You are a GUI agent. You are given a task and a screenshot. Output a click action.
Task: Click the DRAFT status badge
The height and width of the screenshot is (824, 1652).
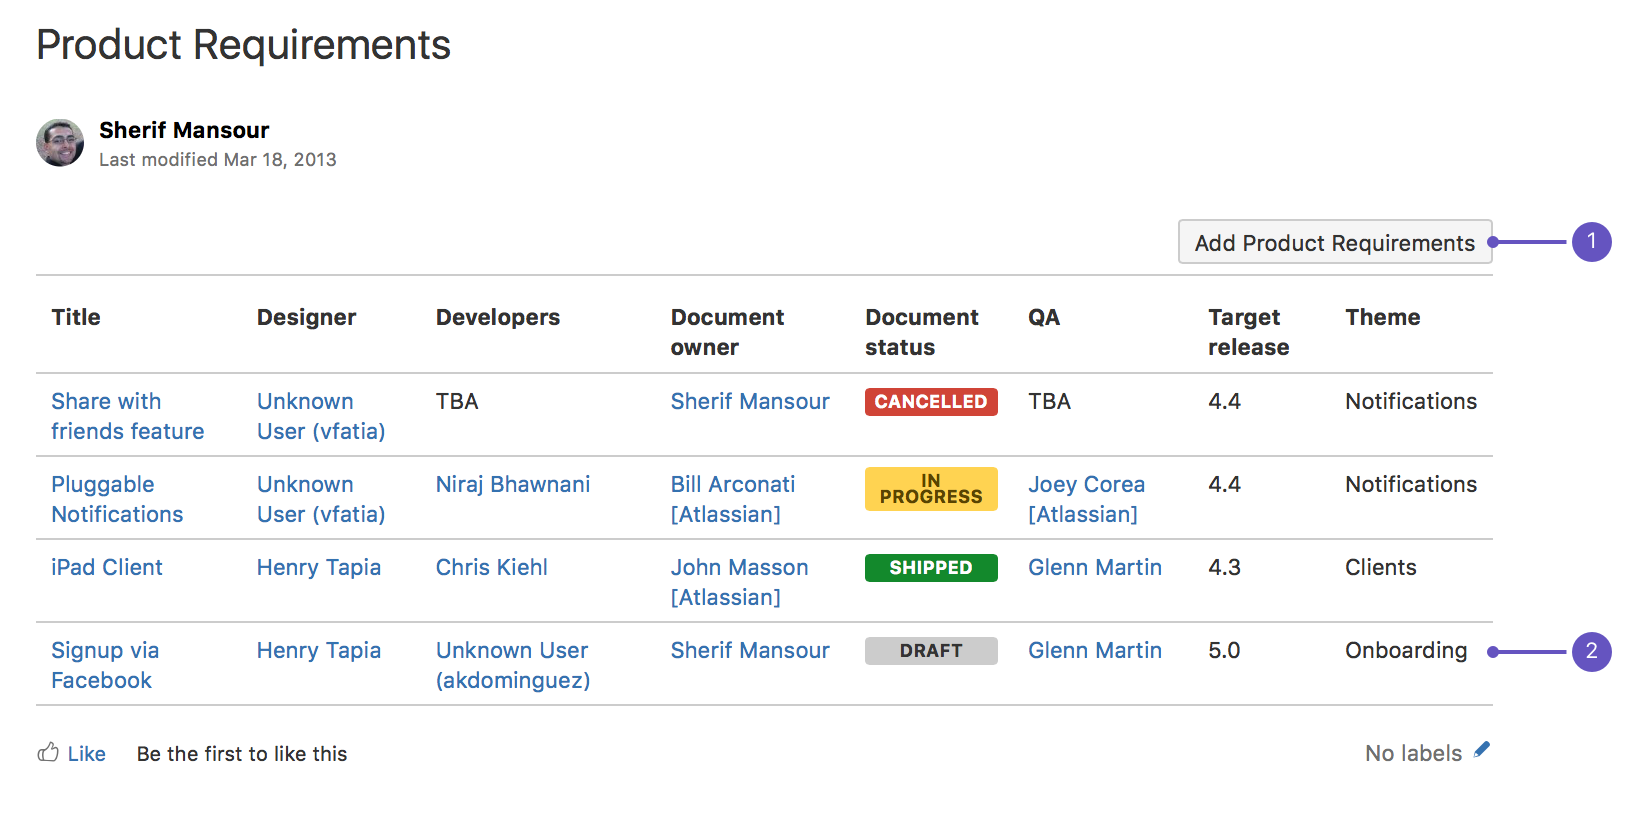pos(931,650)
